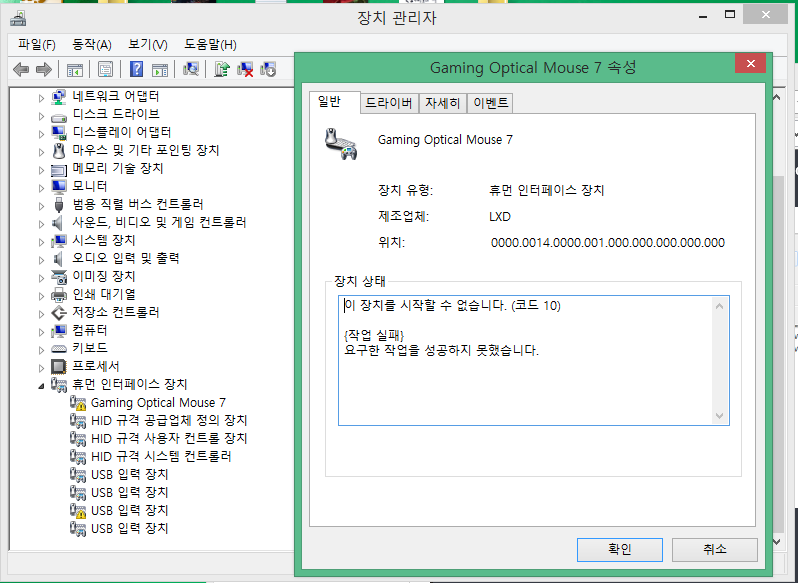Toggle the show/hide console tree toolbar icon

(75, 69)
